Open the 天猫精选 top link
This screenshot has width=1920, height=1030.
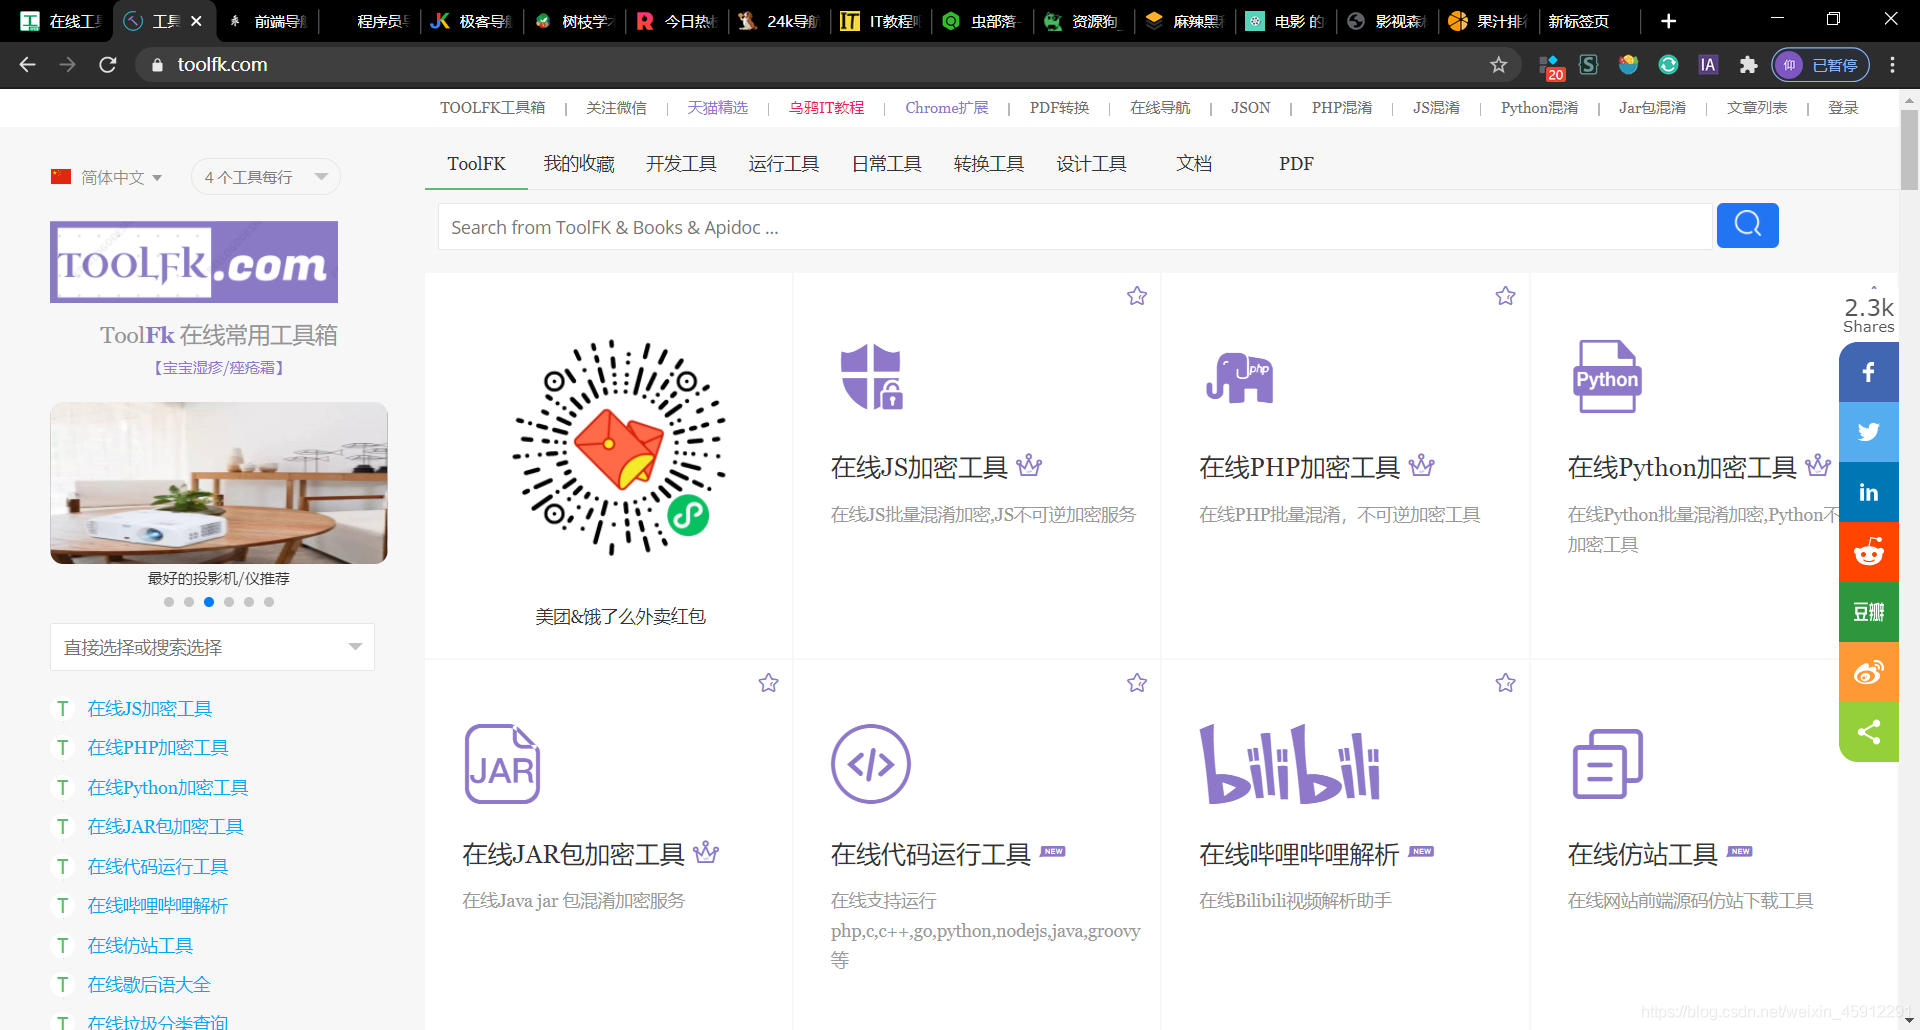click(x=717, y=108)
